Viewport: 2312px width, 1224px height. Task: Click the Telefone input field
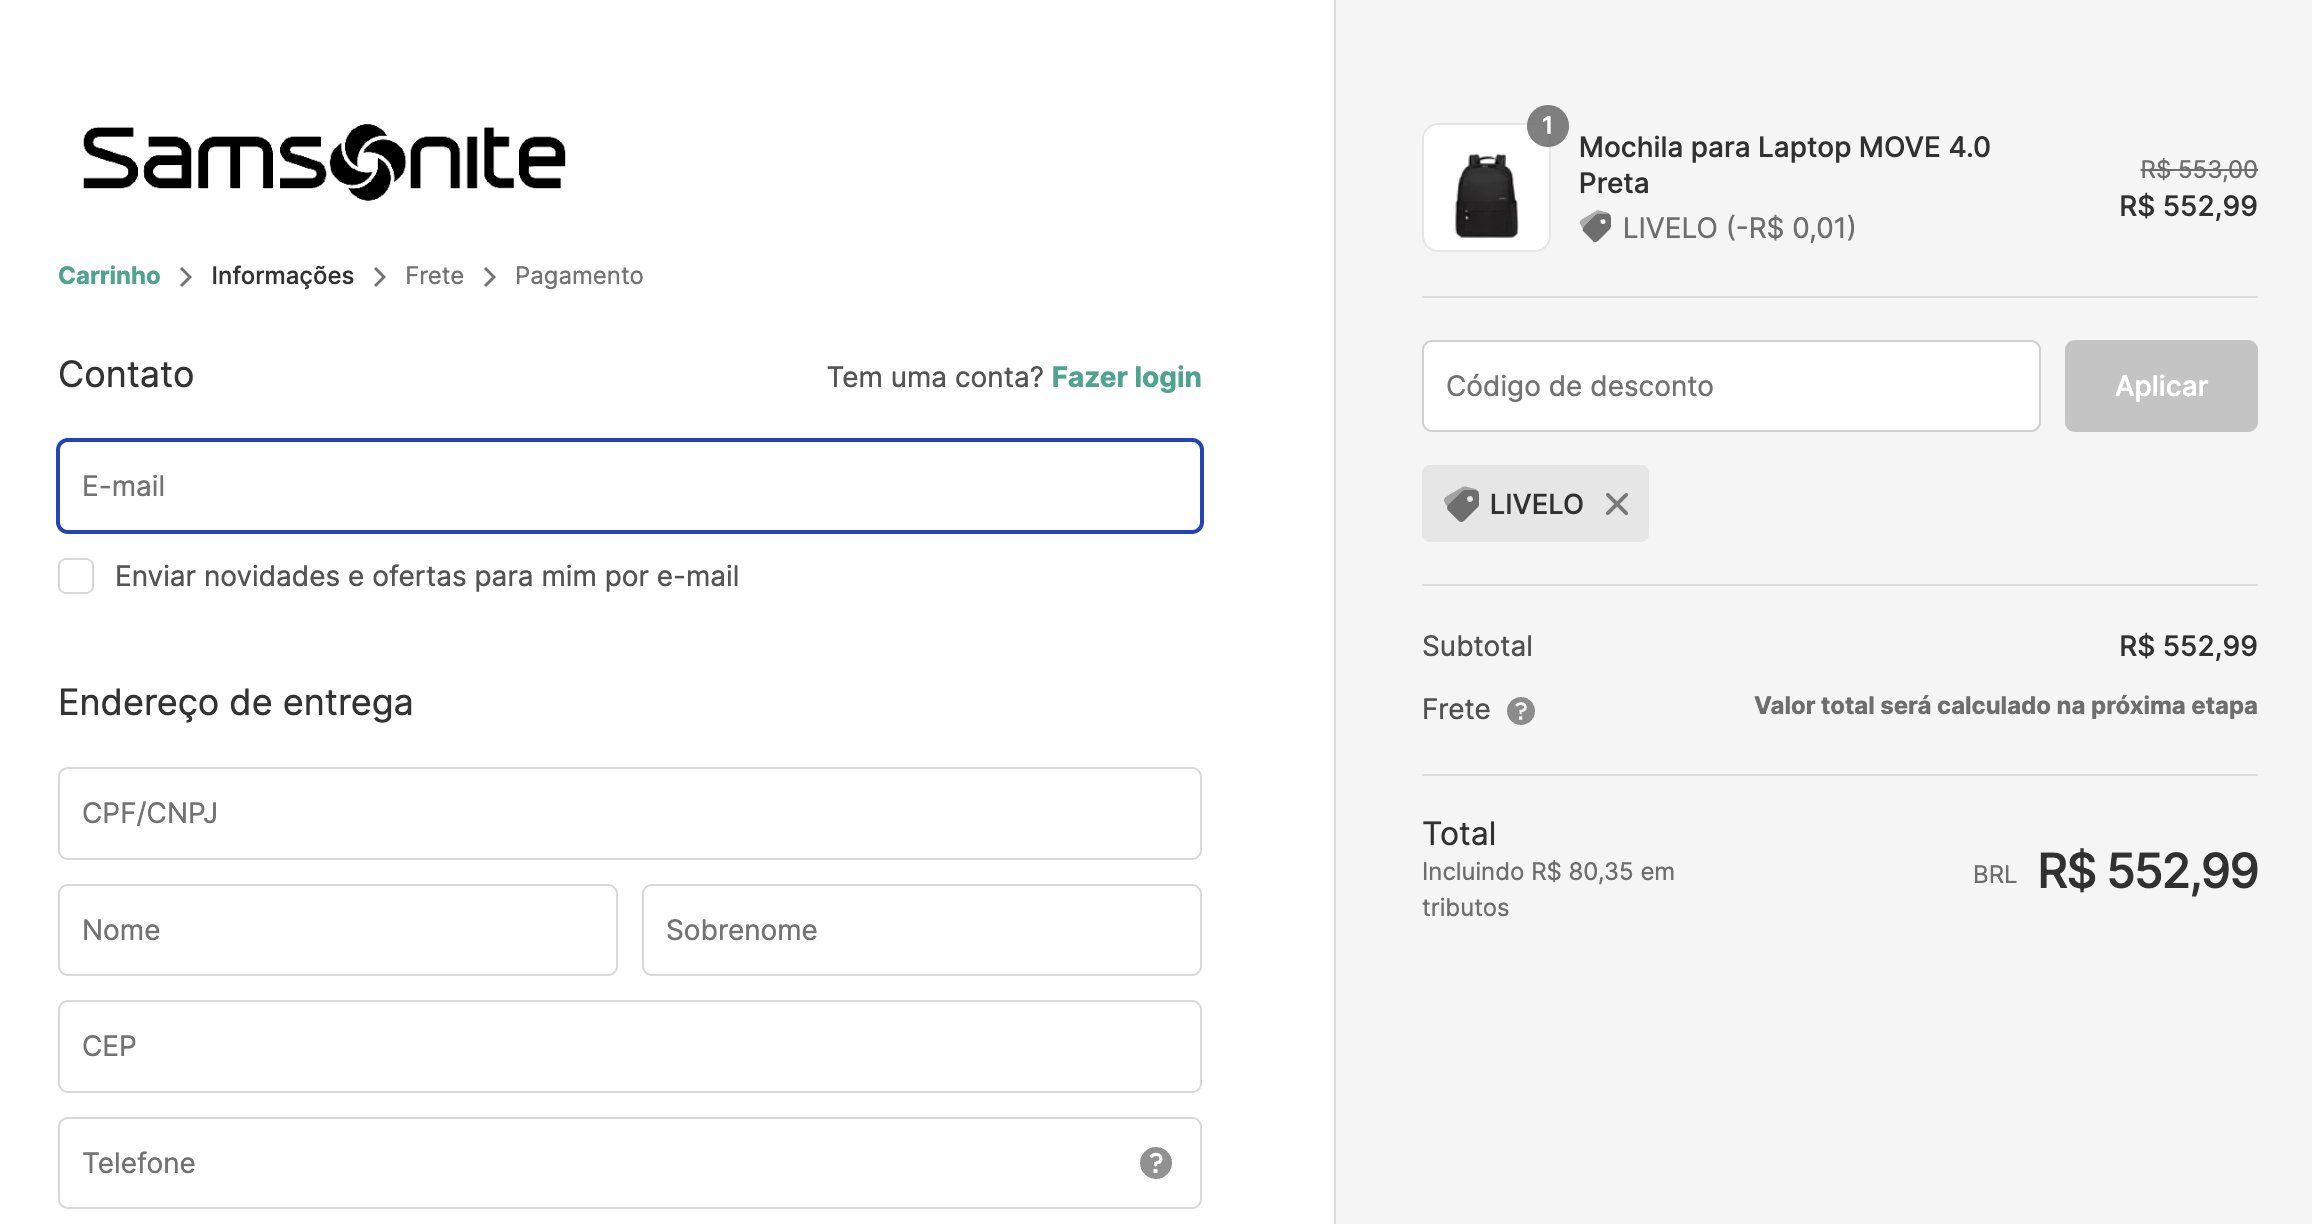point(630,1163)
